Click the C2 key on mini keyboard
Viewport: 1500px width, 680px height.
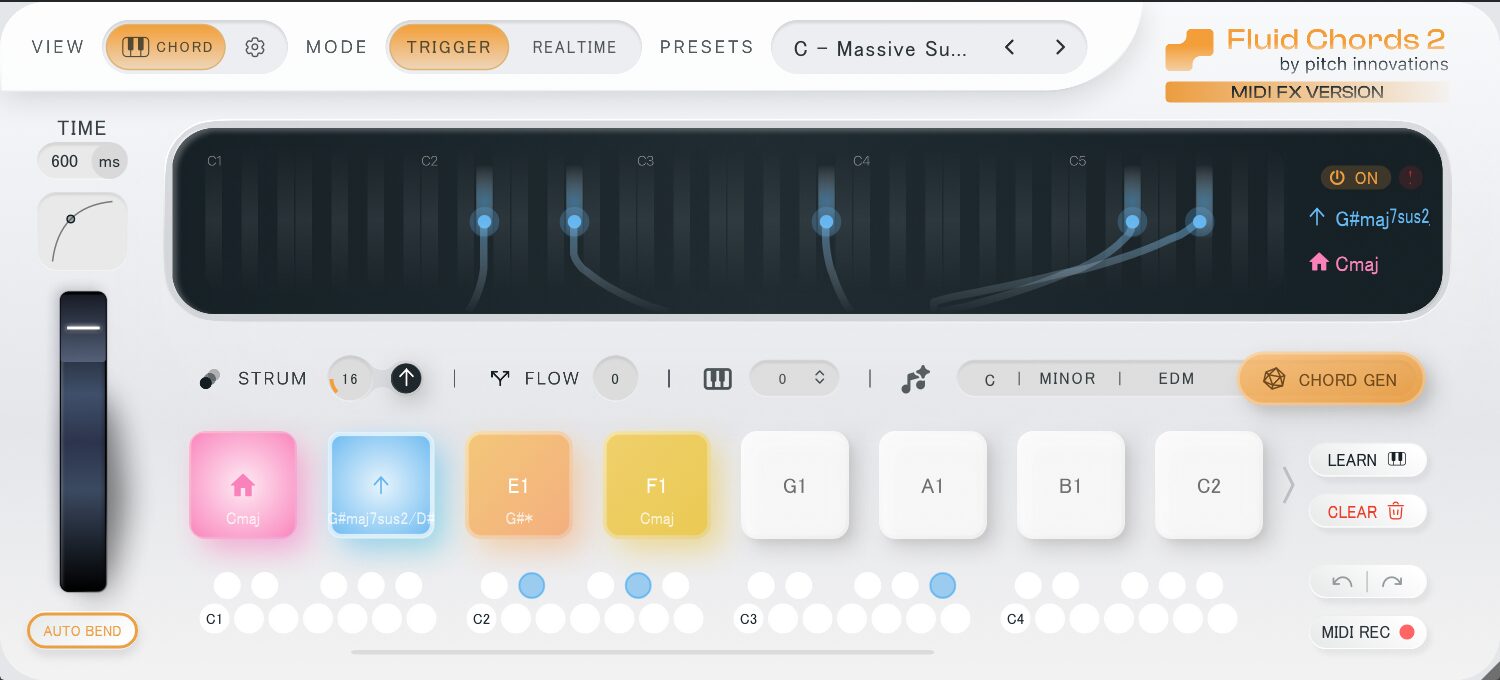point(481,619)
